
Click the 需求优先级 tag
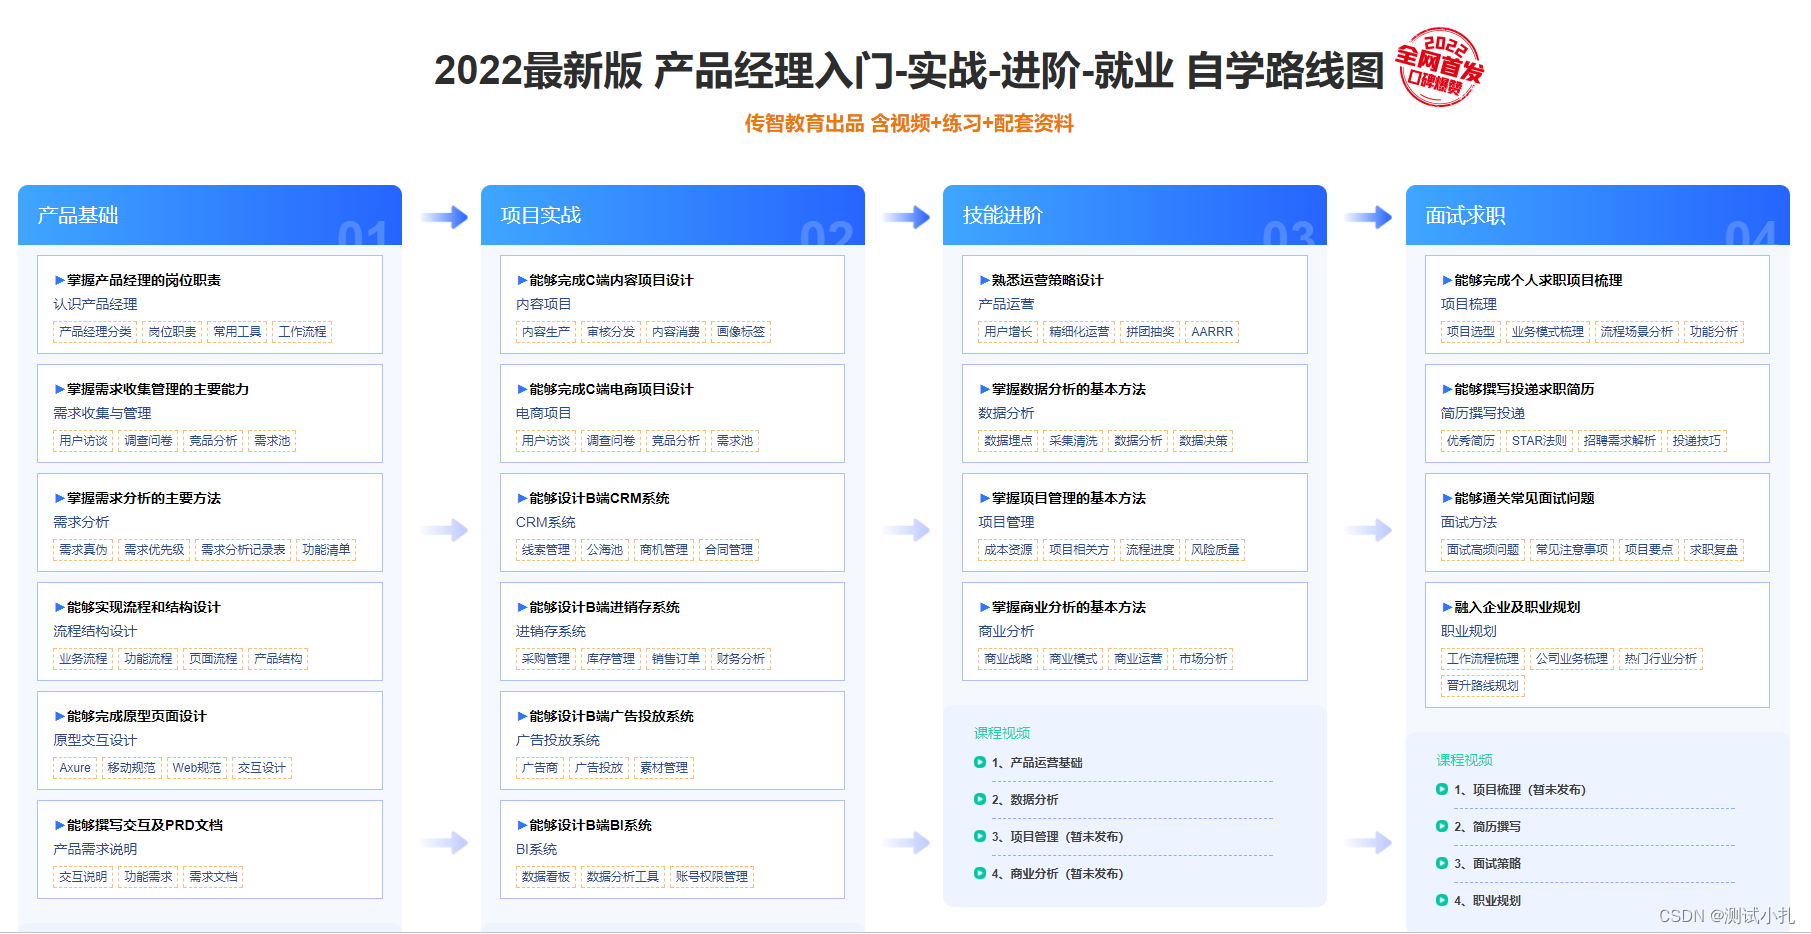coord(154,550)
